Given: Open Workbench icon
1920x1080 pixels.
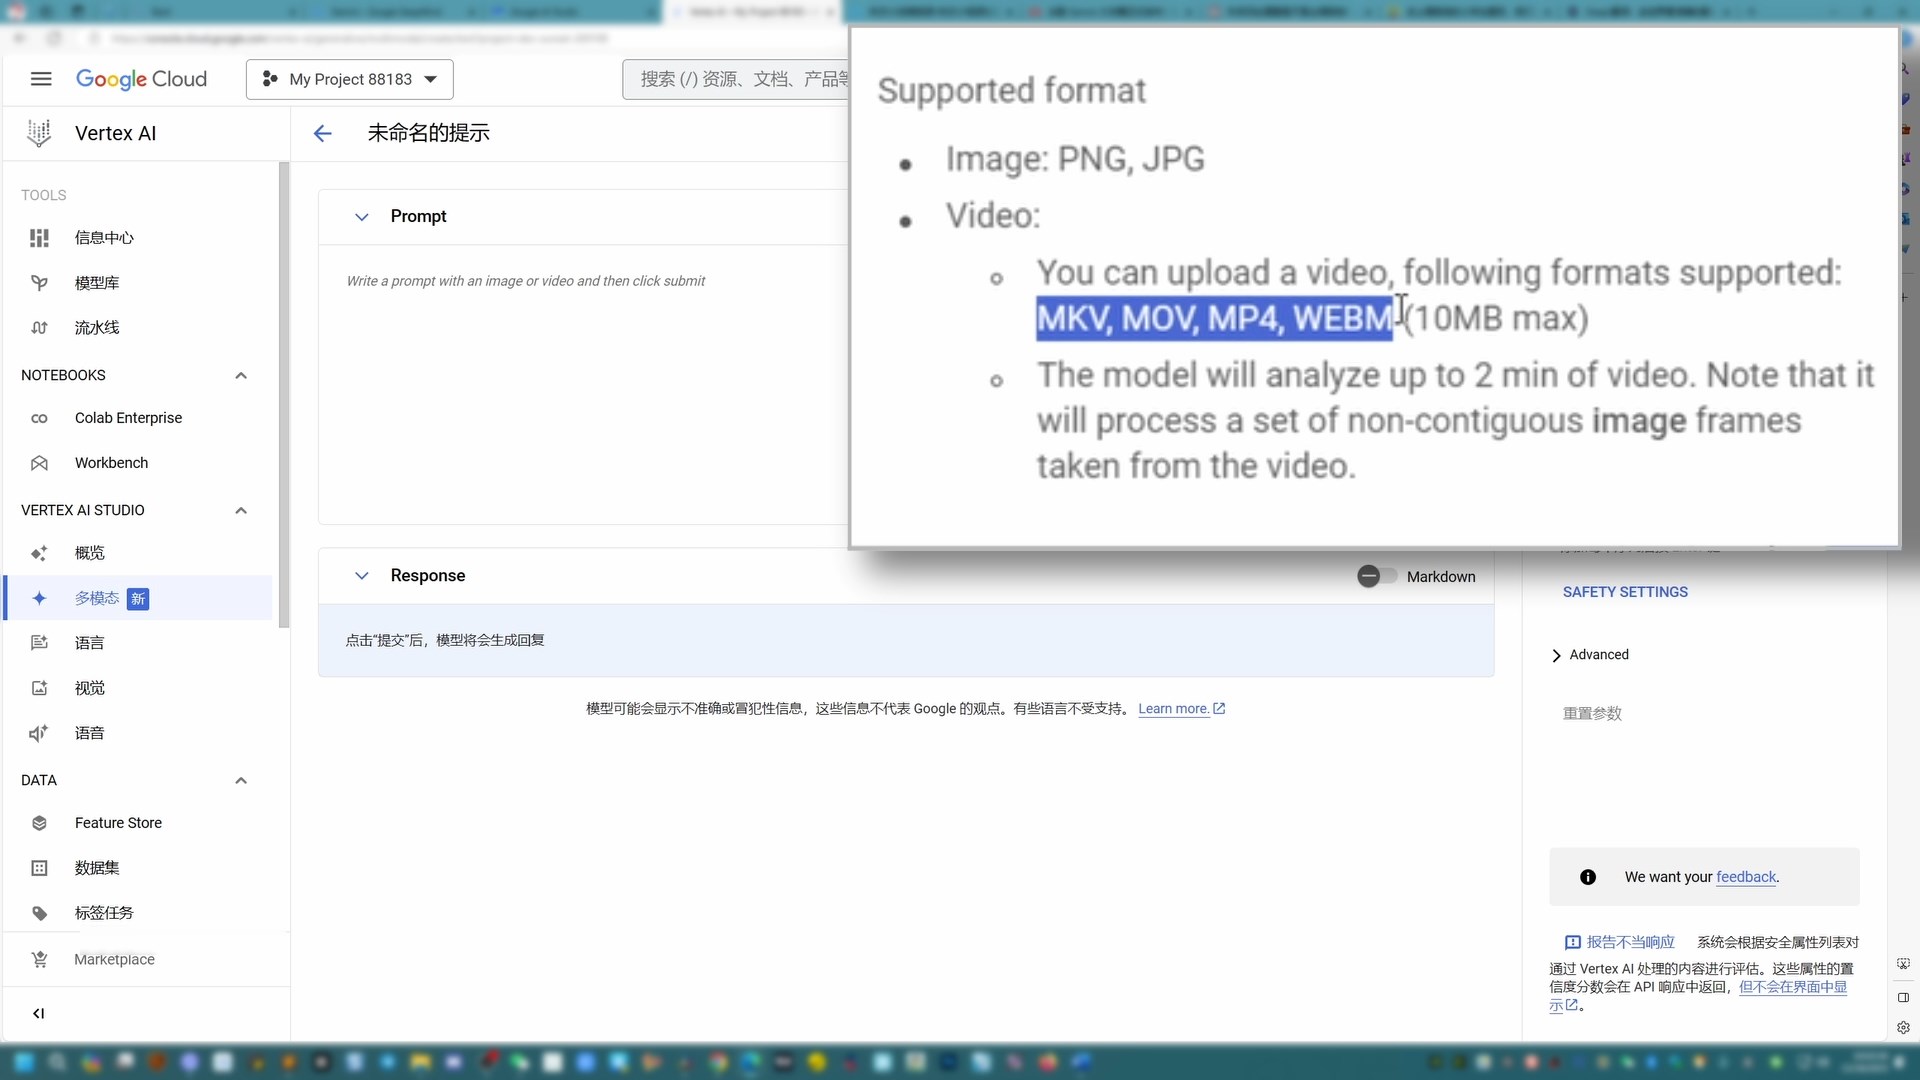Looking at the screenshot, I should coord(39,463).
